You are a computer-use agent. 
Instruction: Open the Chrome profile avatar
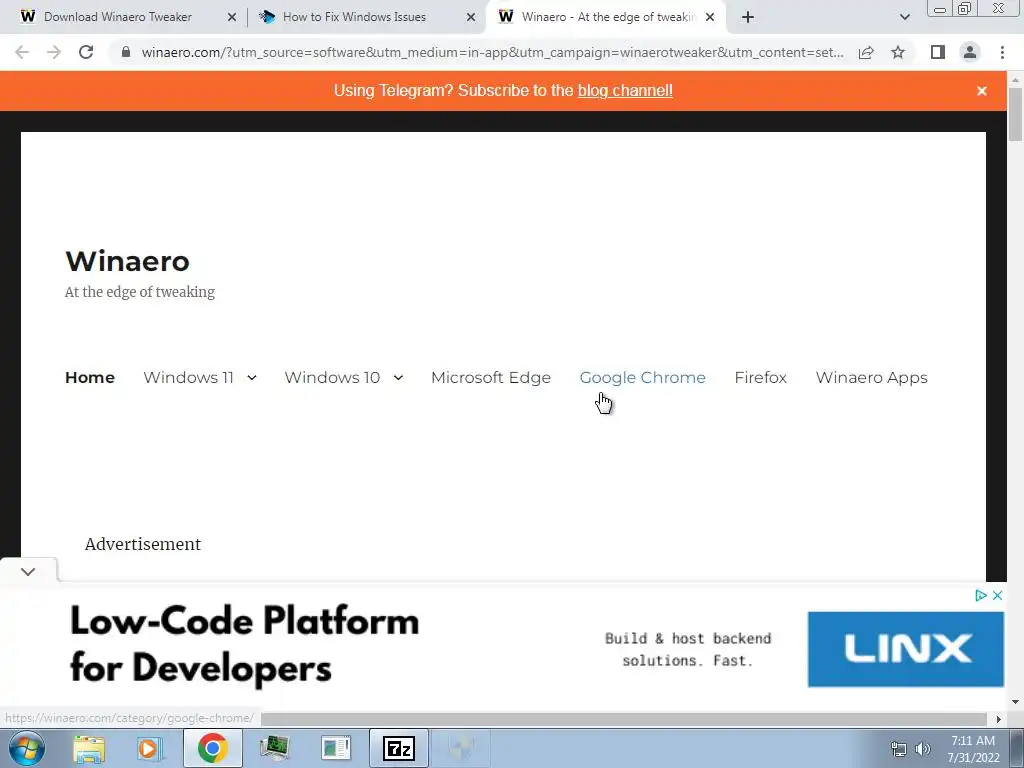point(970,52)
